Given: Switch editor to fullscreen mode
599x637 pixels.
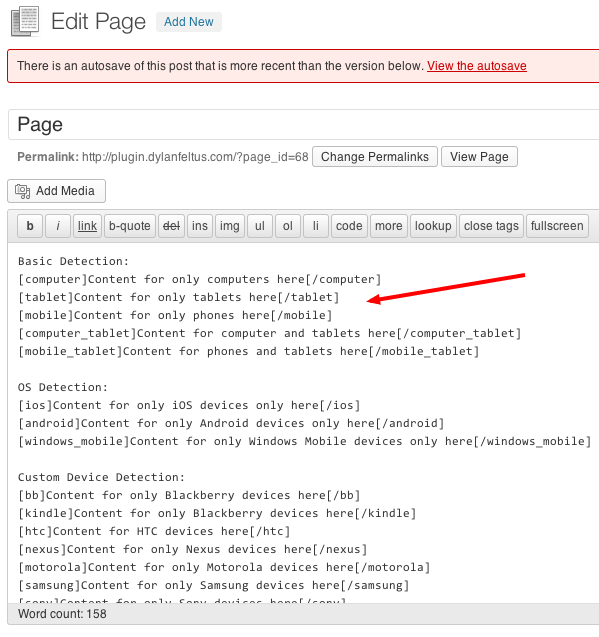Looking at the screenshot, I should click(x=557, y=226).
